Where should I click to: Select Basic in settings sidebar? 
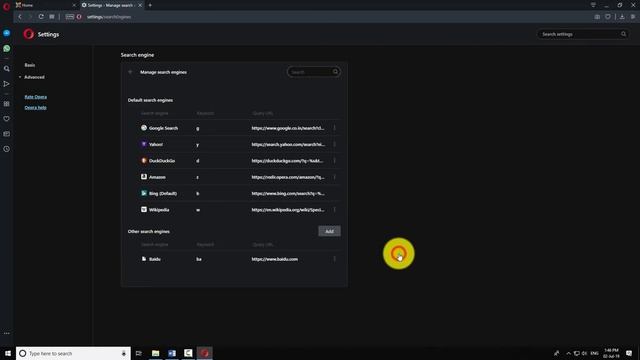point(30,65)
